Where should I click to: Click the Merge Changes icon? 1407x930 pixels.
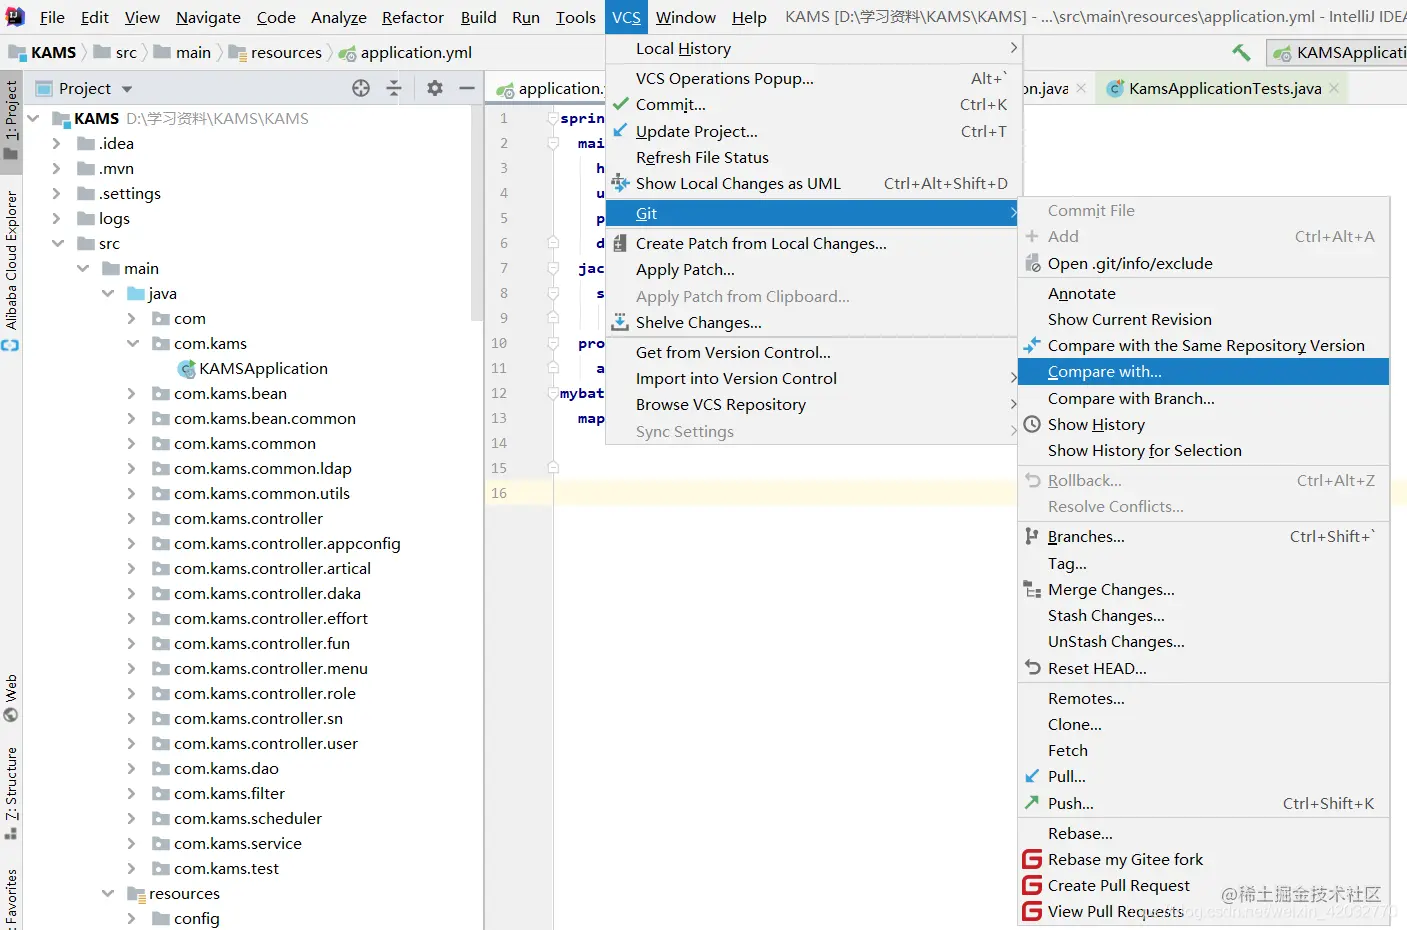1033,590
